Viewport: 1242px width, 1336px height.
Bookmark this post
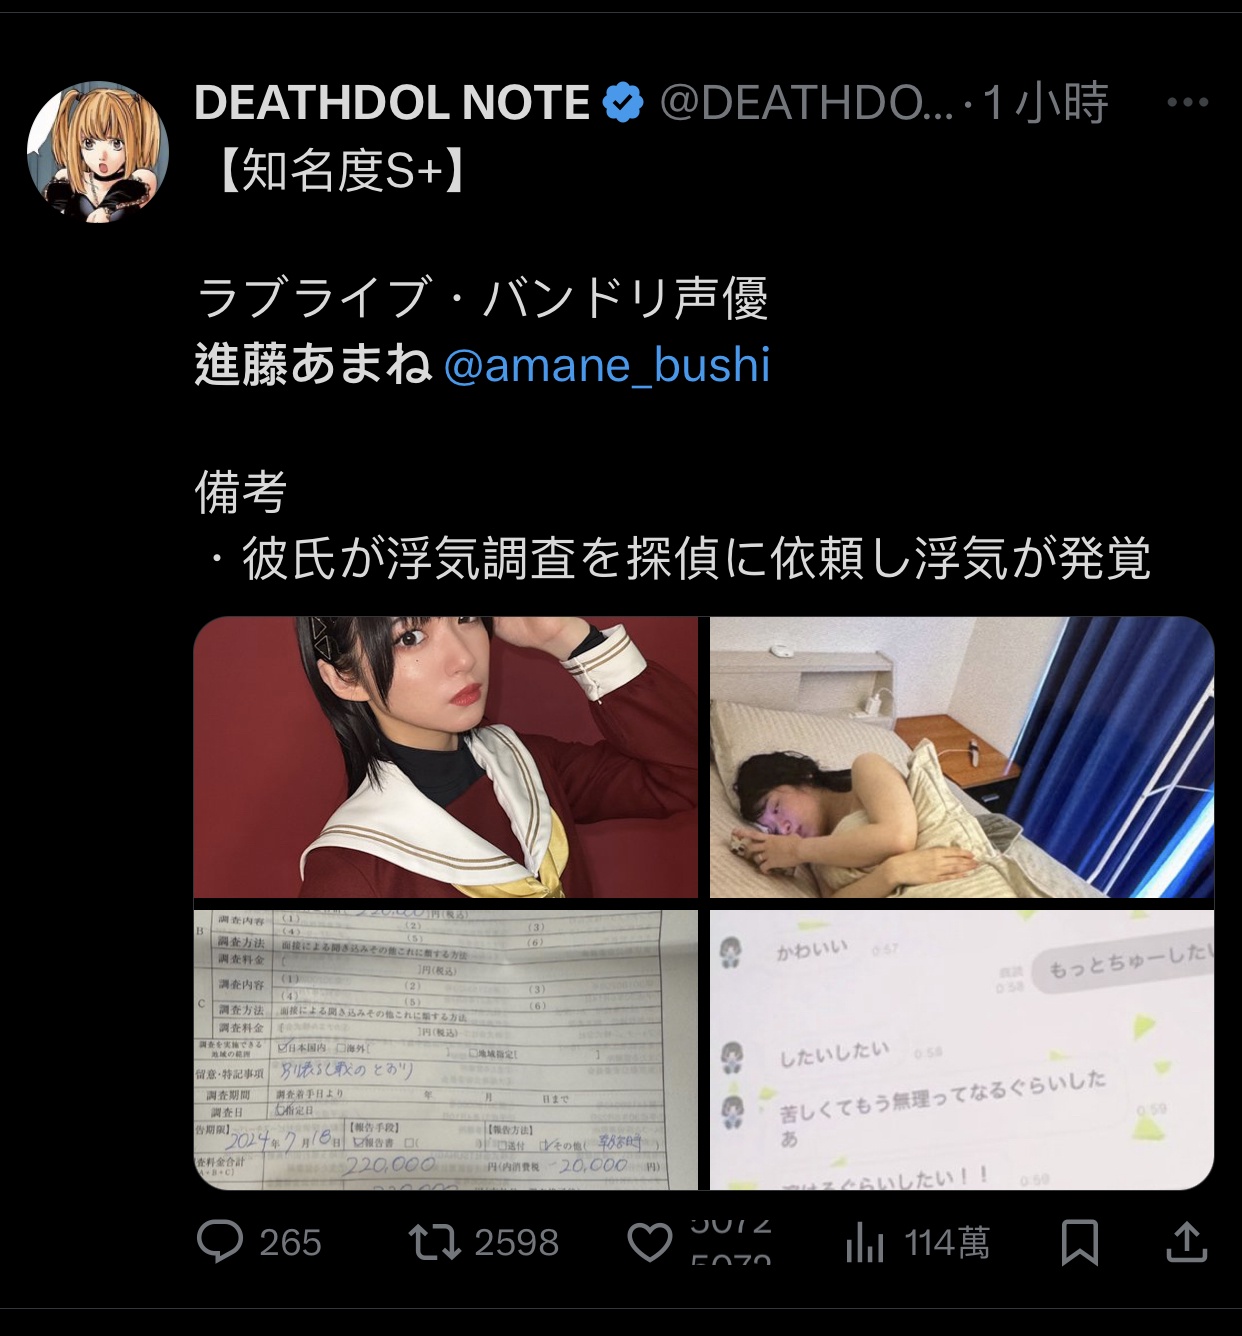click(x=1079, y=1242)
